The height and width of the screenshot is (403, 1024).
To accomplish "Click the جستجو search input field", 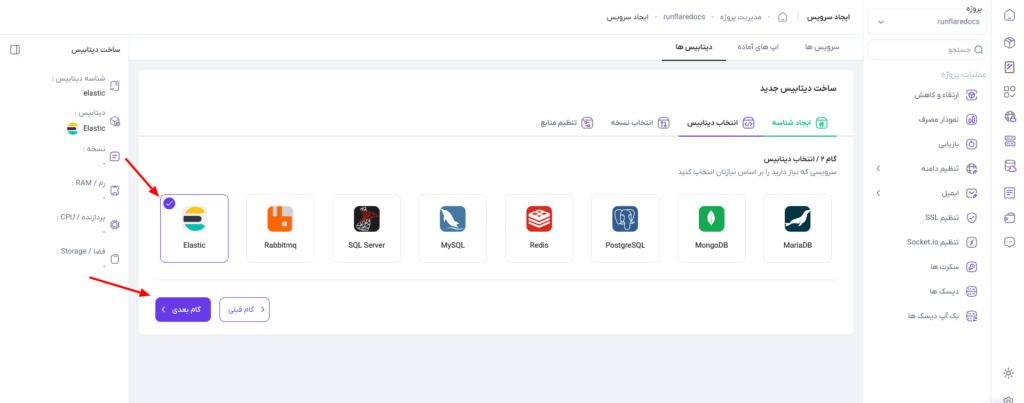I will [x=927, y=50].
